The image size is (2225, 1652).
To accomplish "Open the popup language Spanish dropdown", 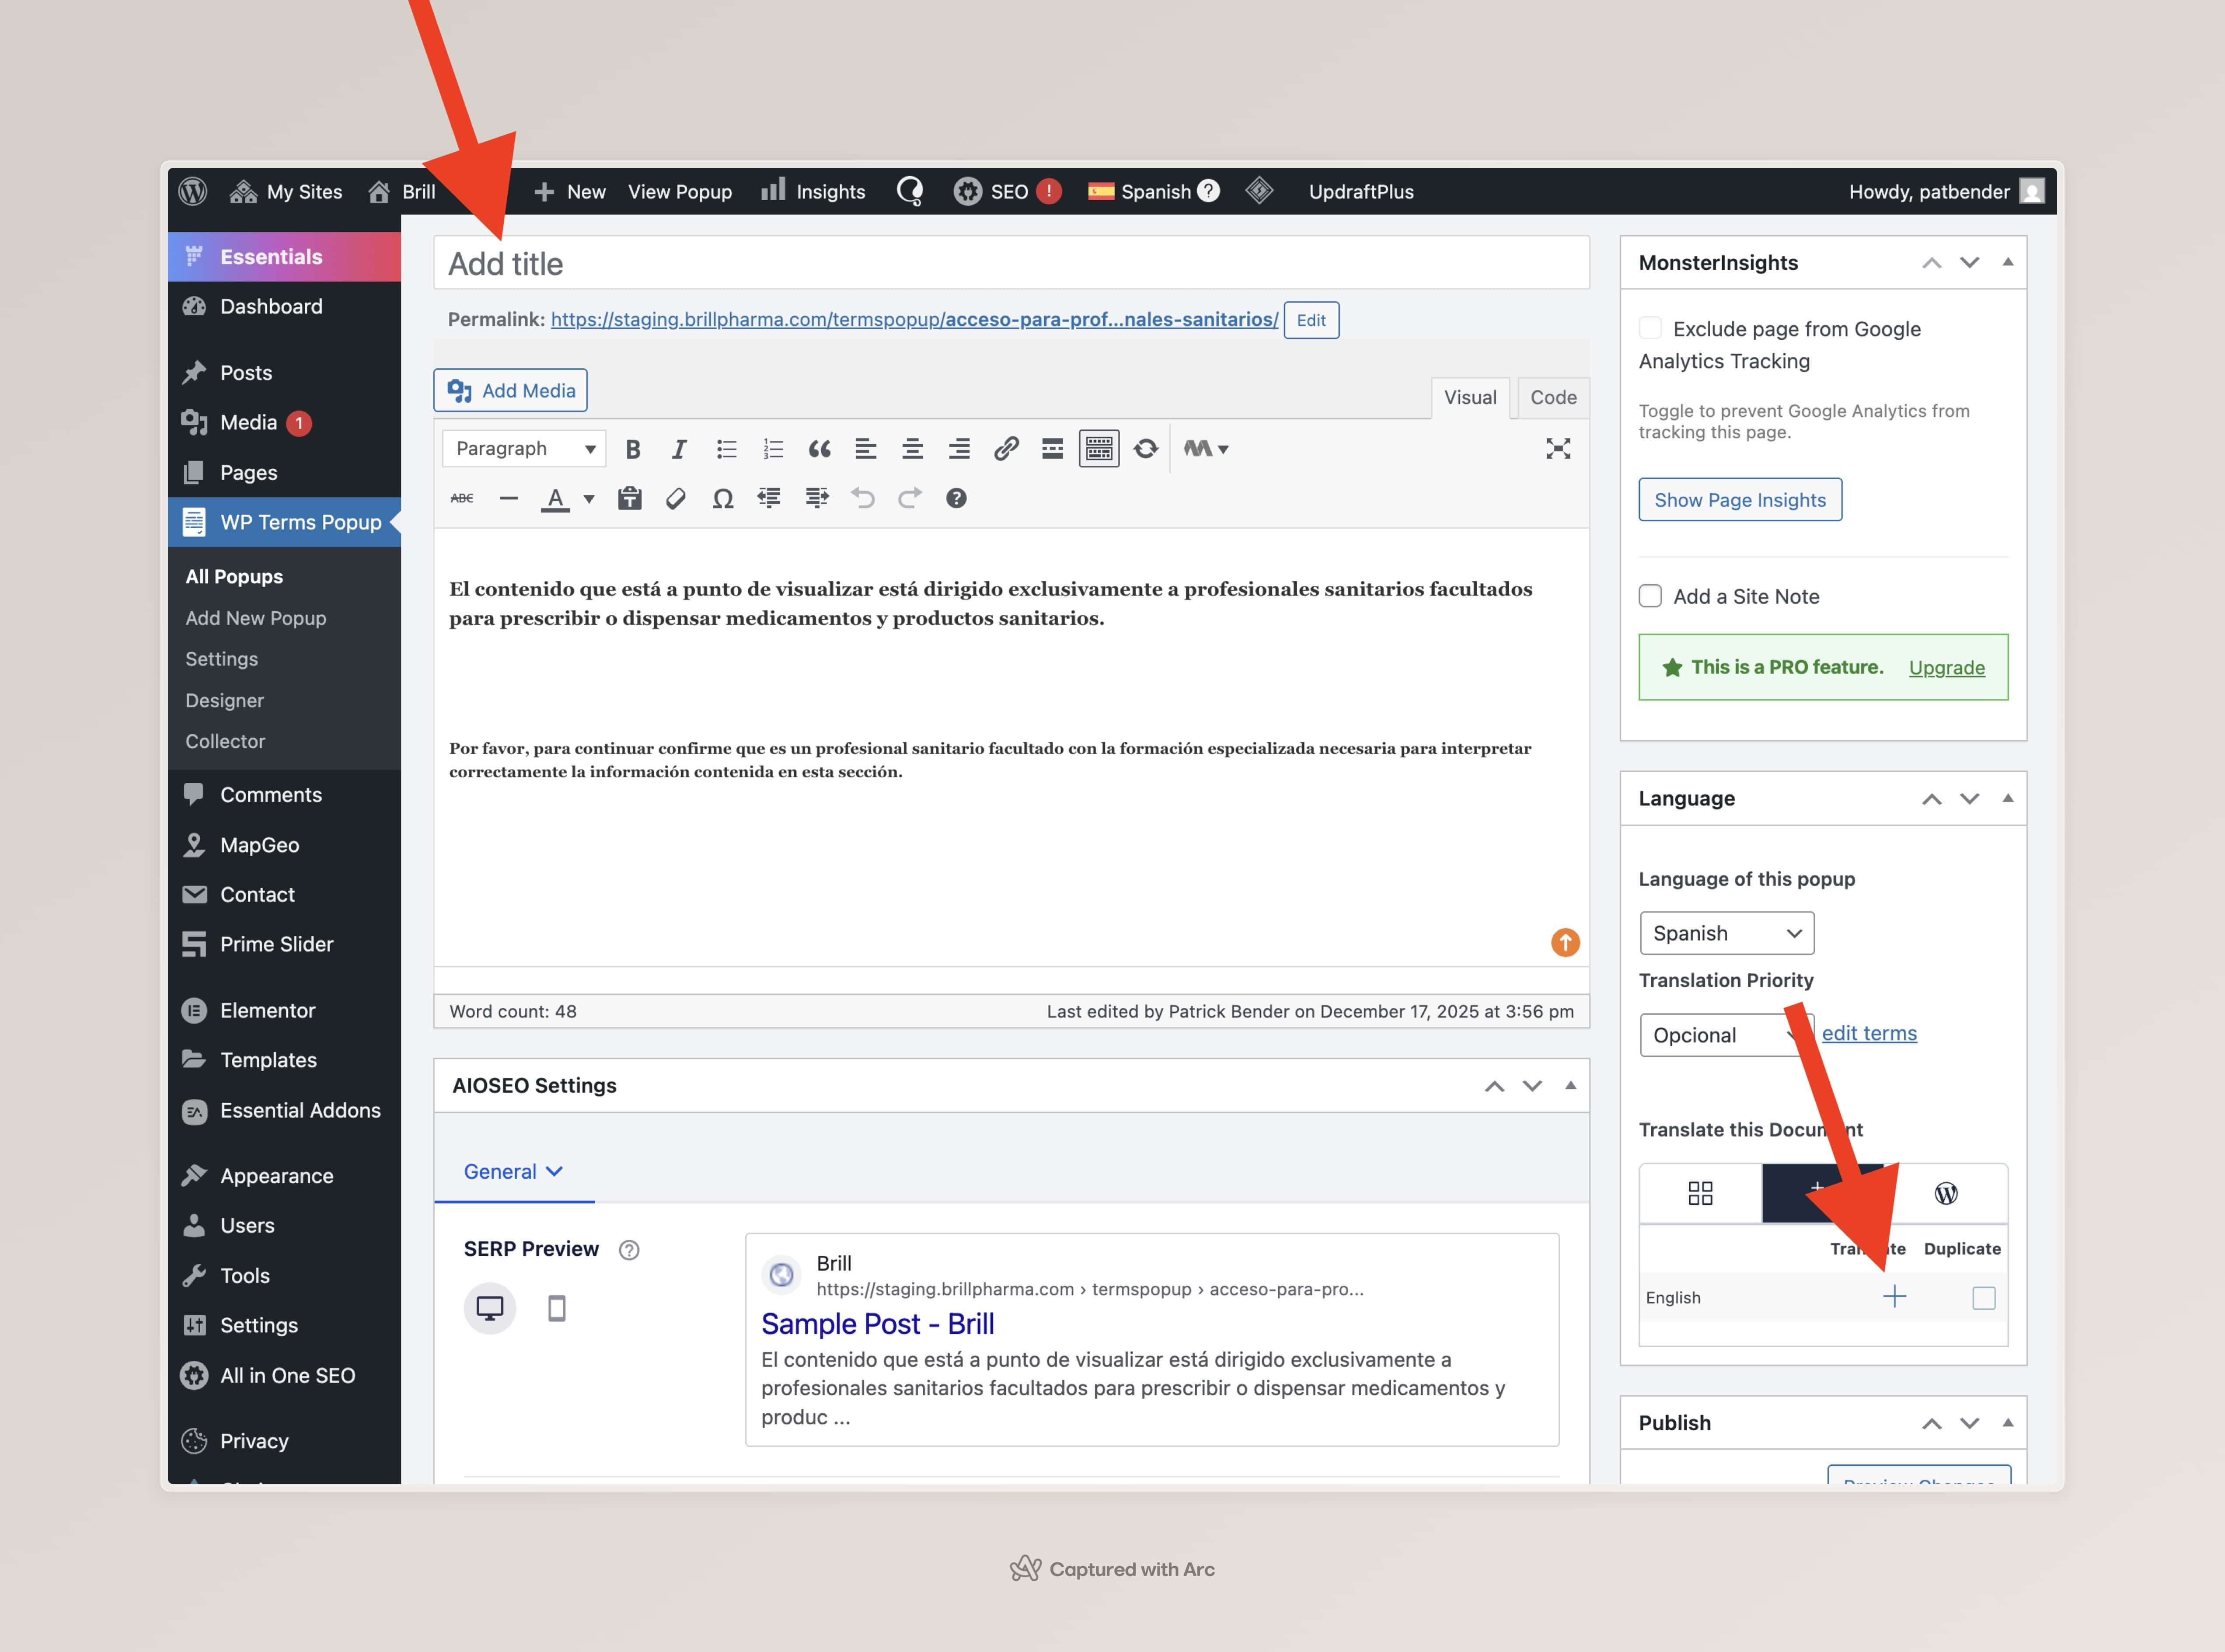I will [1726, 933].
